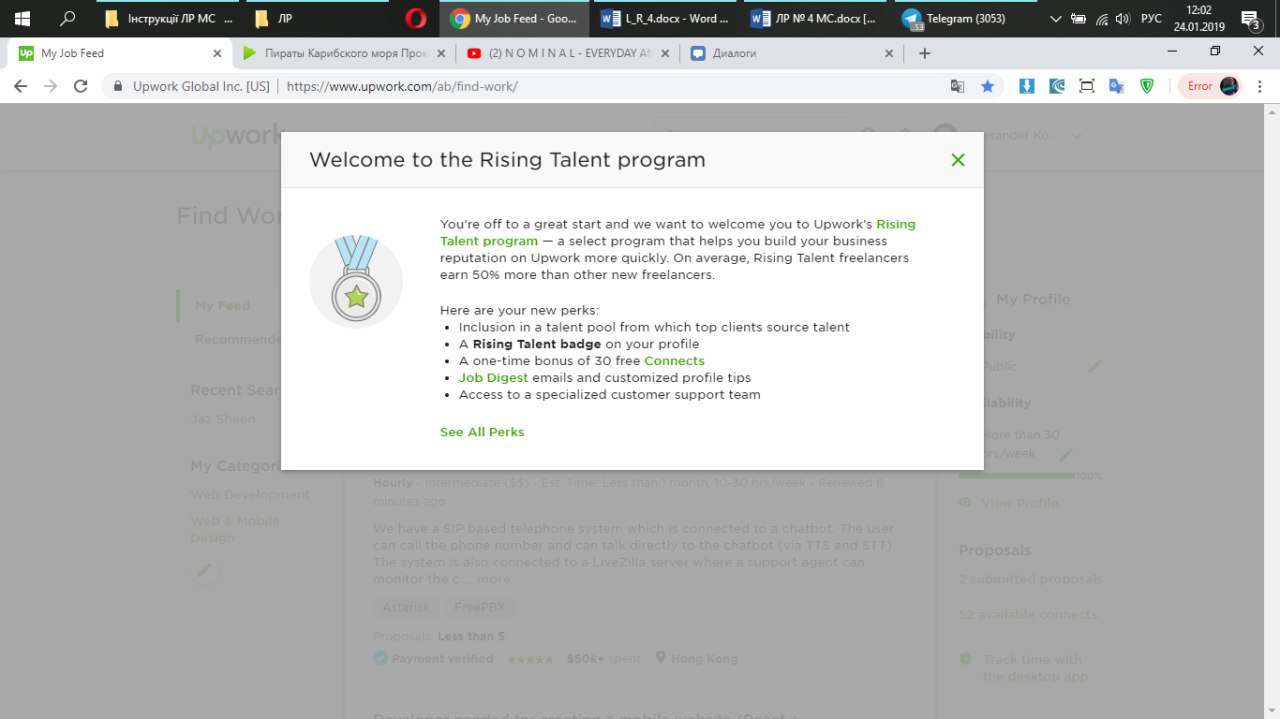
Task: Open the Windows Start menu
Action: [22, 18]
